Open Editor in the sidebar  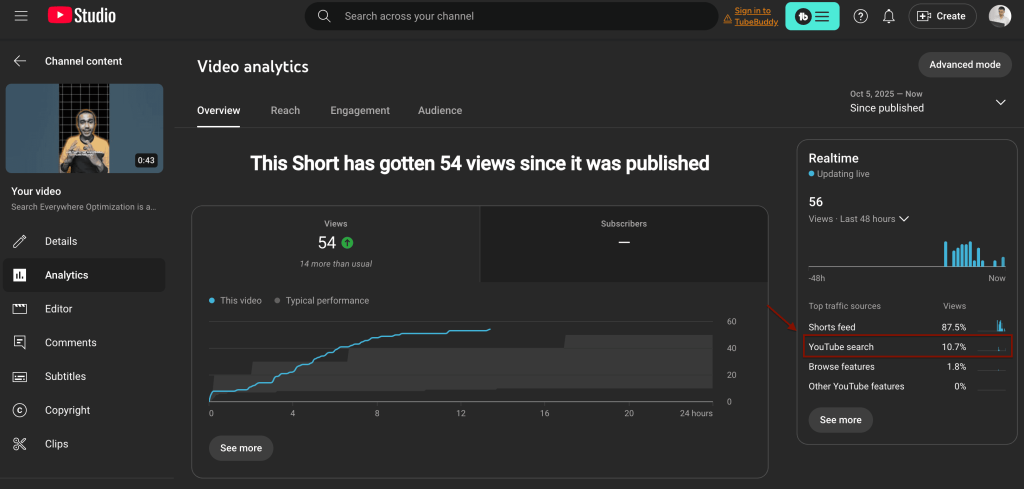84,309
